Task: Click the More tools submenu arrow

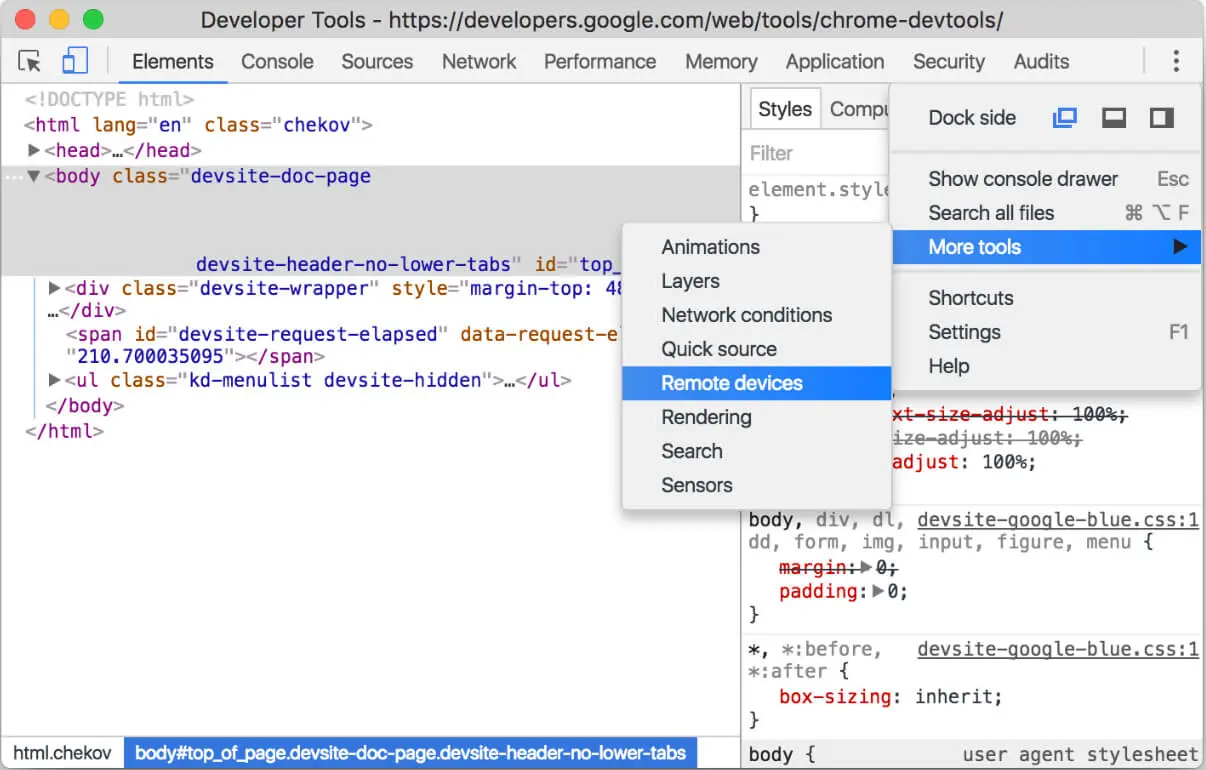Action: (x=1180, y=247)
